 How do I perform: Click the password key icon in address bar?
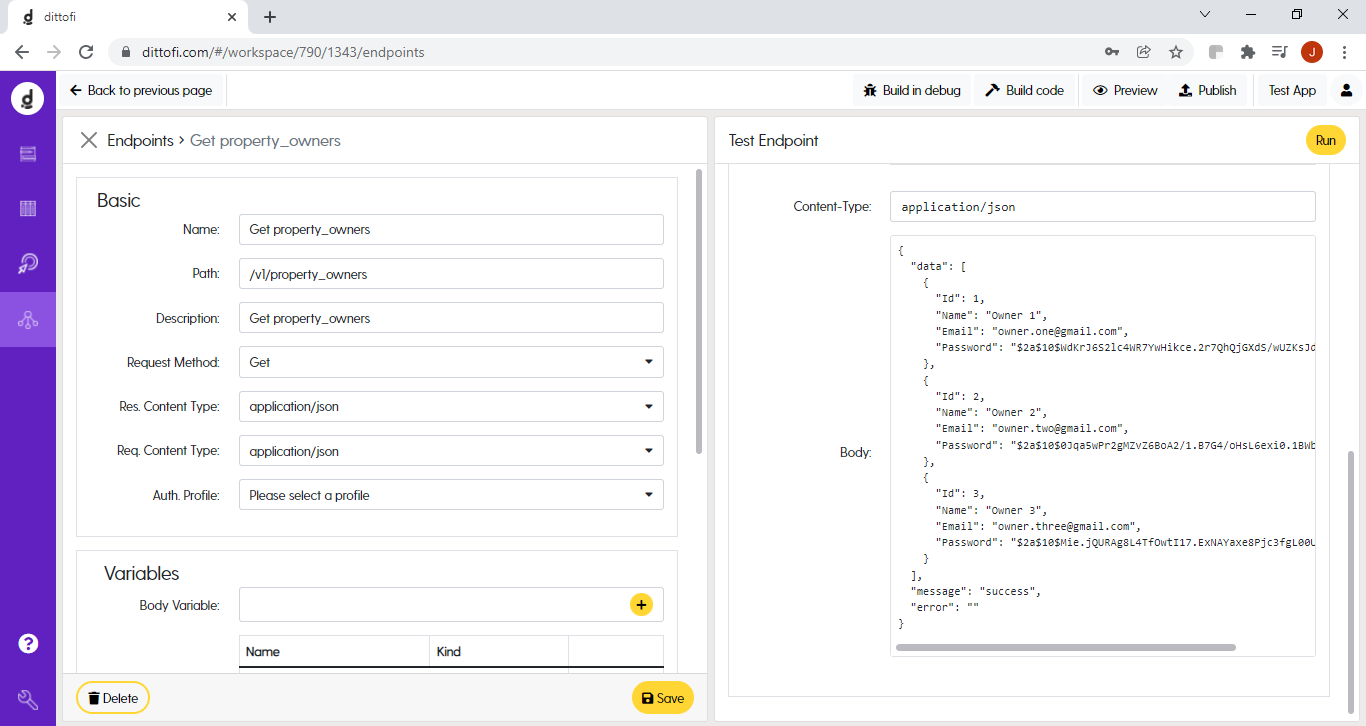(1112, 52)
